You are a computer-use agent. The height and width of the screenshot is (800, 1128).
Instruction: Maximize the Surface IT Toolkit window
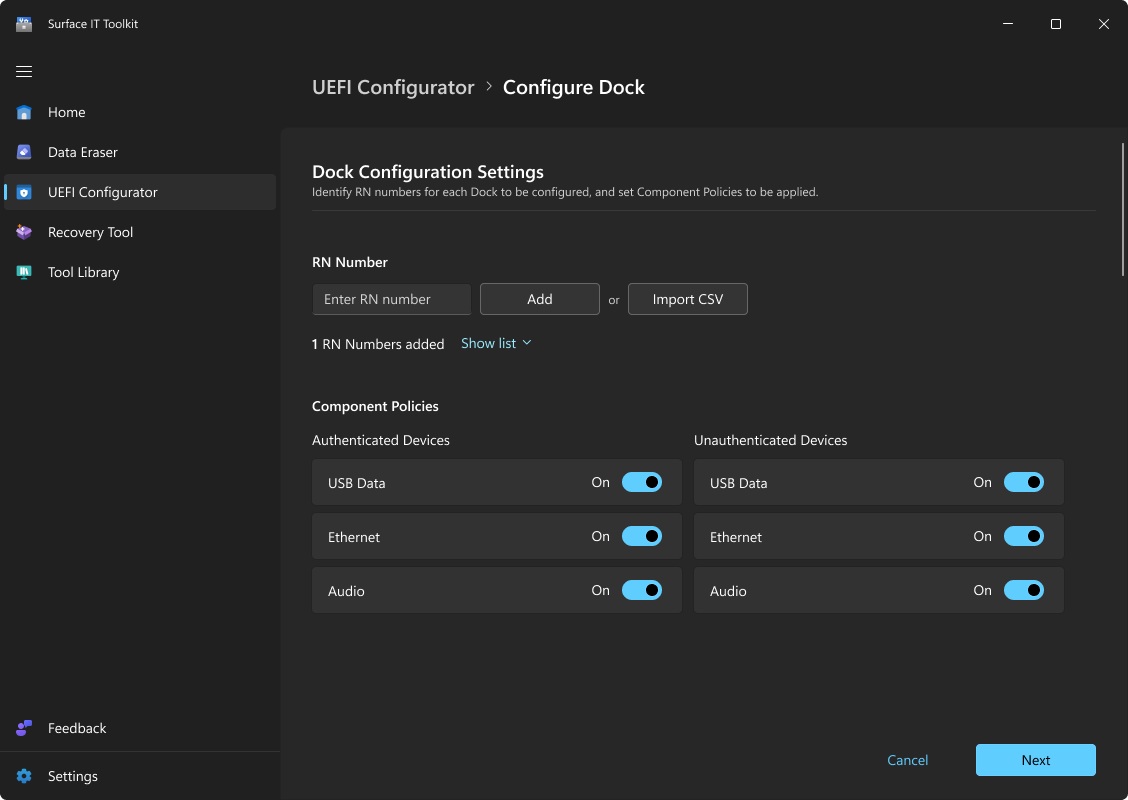(x=1055, y=24)
